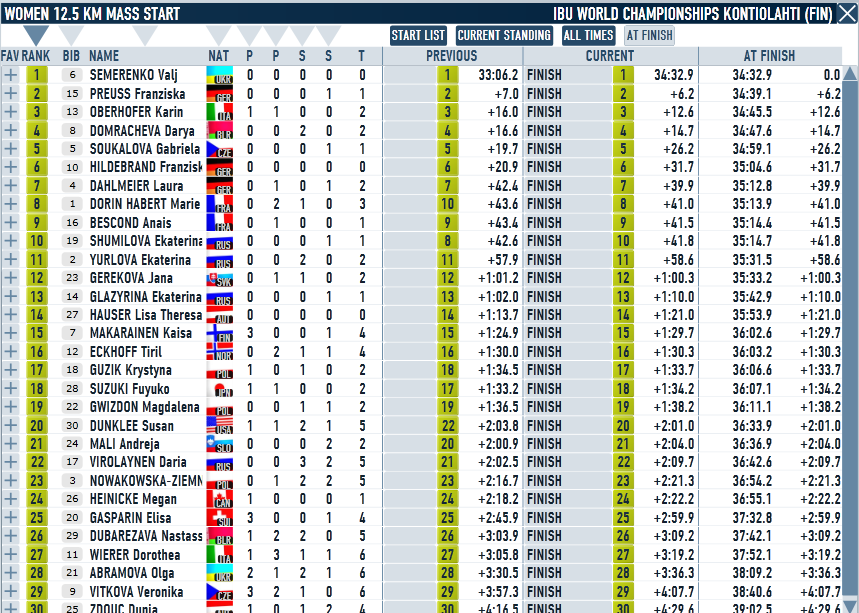Mark OBERHOFER Karin as favorite
Image resolution: width=859 pixels, height=613 pixels.
click(10, 112)
